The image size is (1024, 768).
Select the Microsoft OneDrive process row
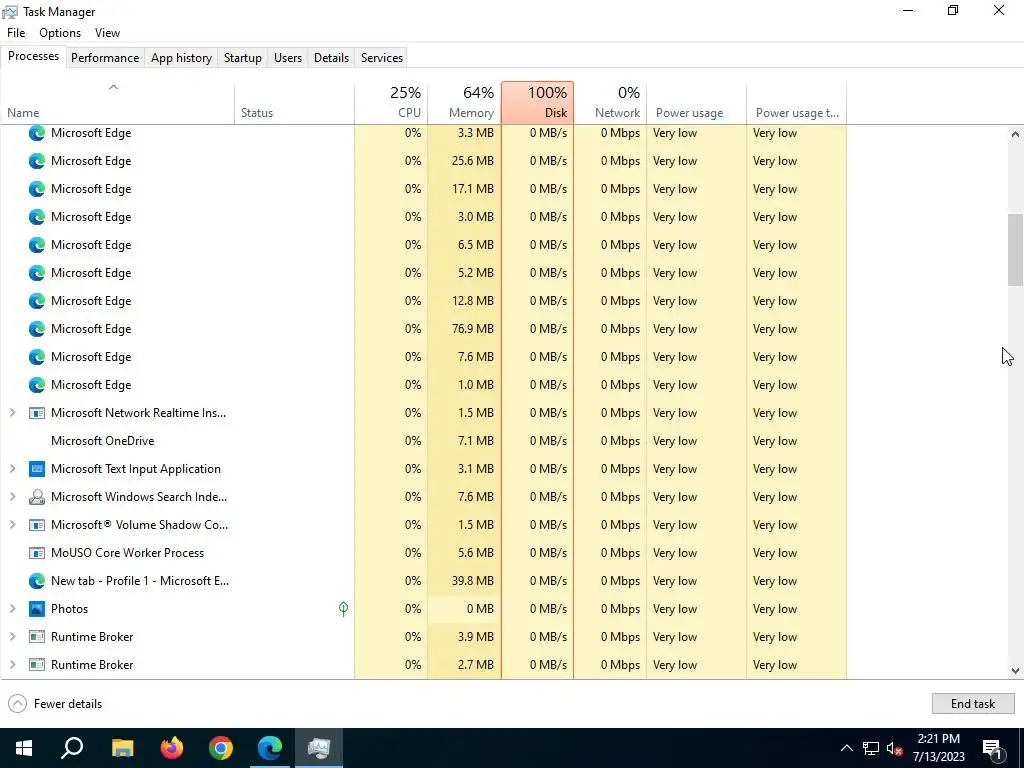pyautogui.click(x=423, y=441)
